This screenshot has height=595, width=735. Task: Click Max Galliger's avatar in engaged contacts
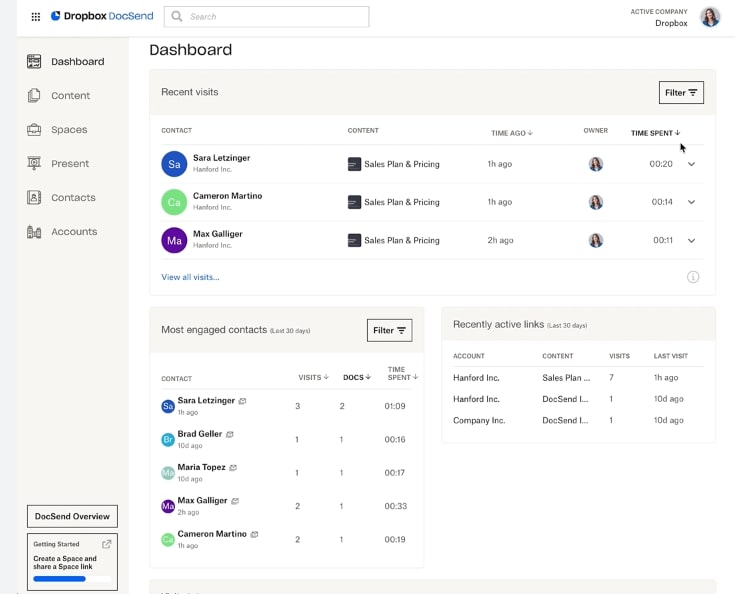coord(168,506)
